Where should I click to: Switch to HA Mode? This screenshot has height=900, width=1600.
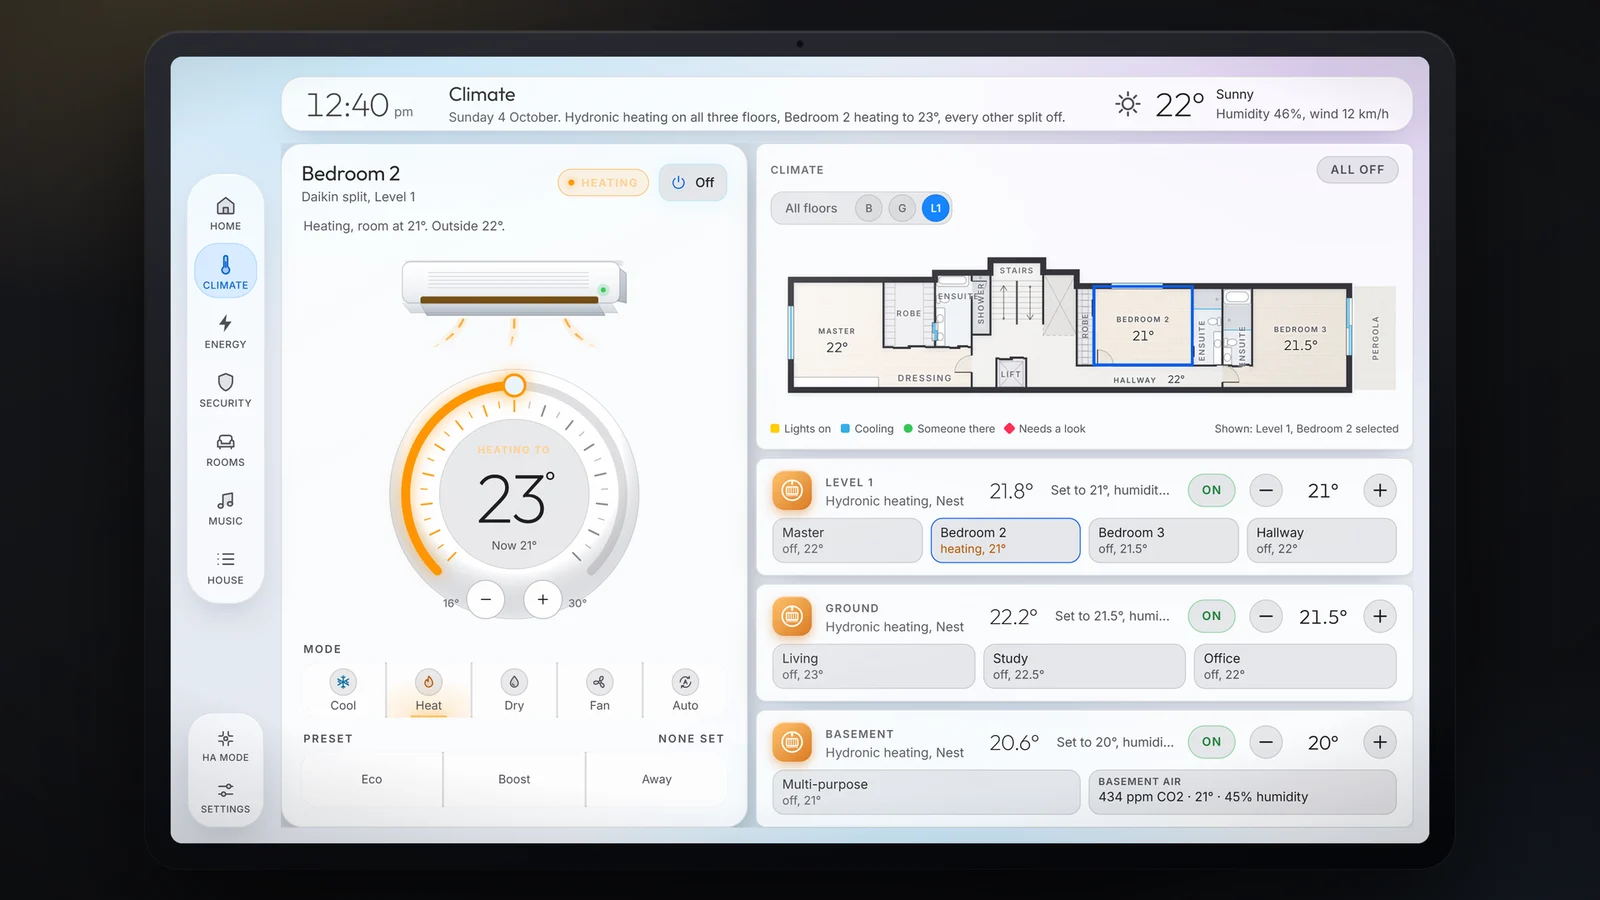click(225, 746)
